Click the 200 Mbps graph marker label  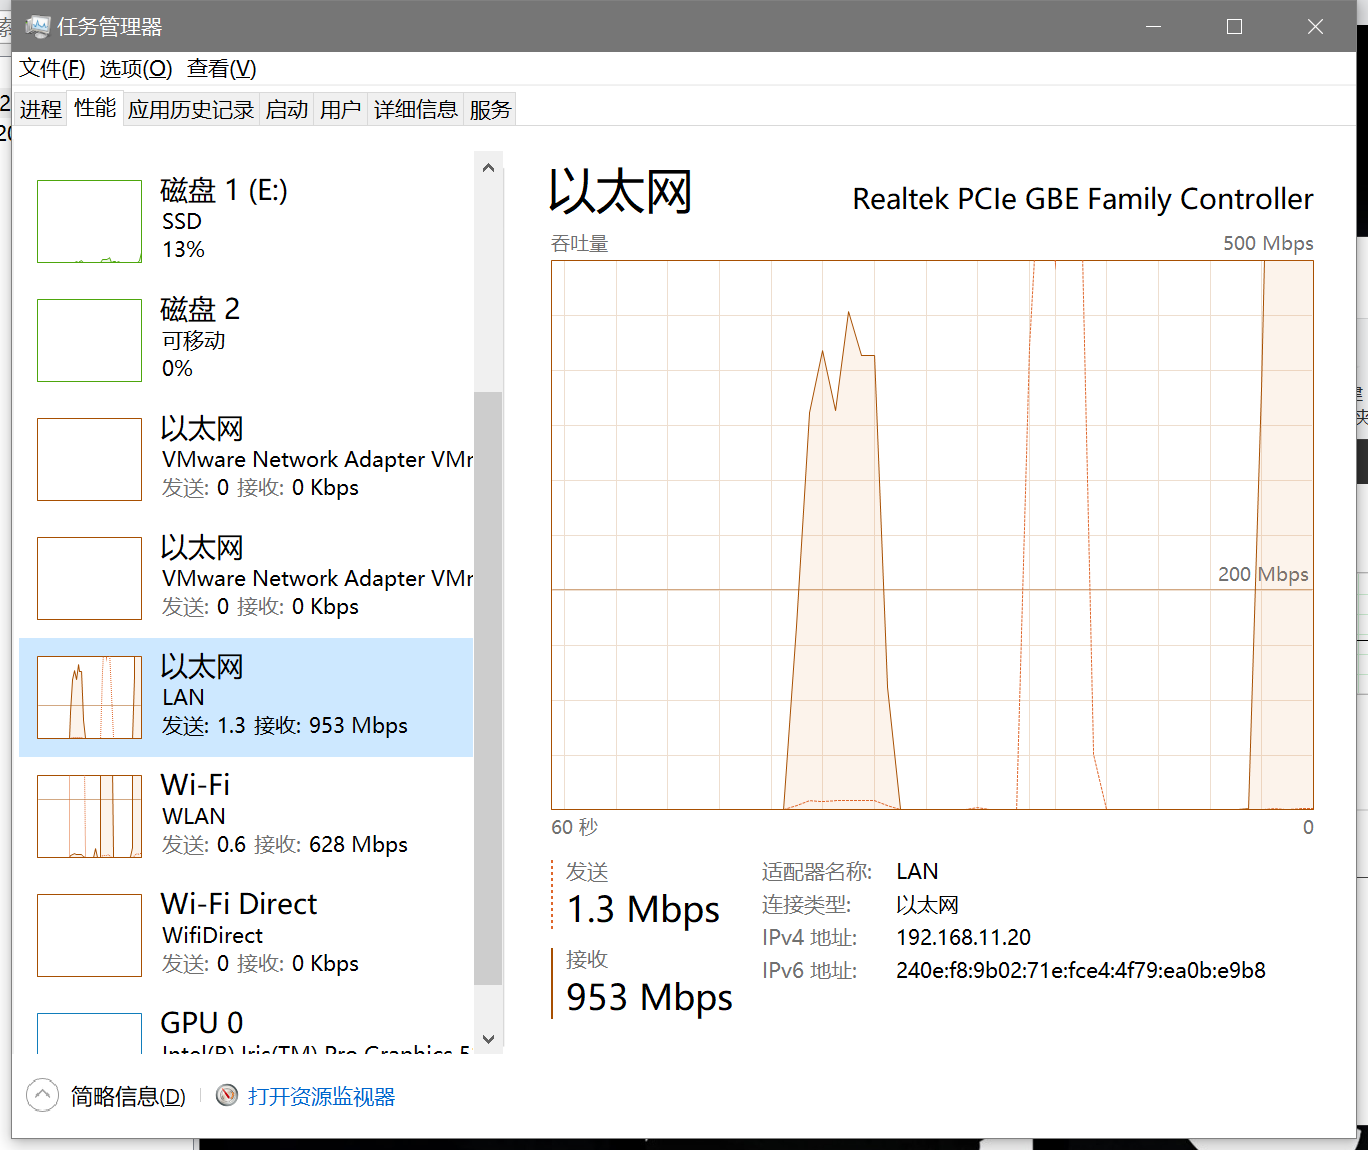click(x=1263, y=574)
